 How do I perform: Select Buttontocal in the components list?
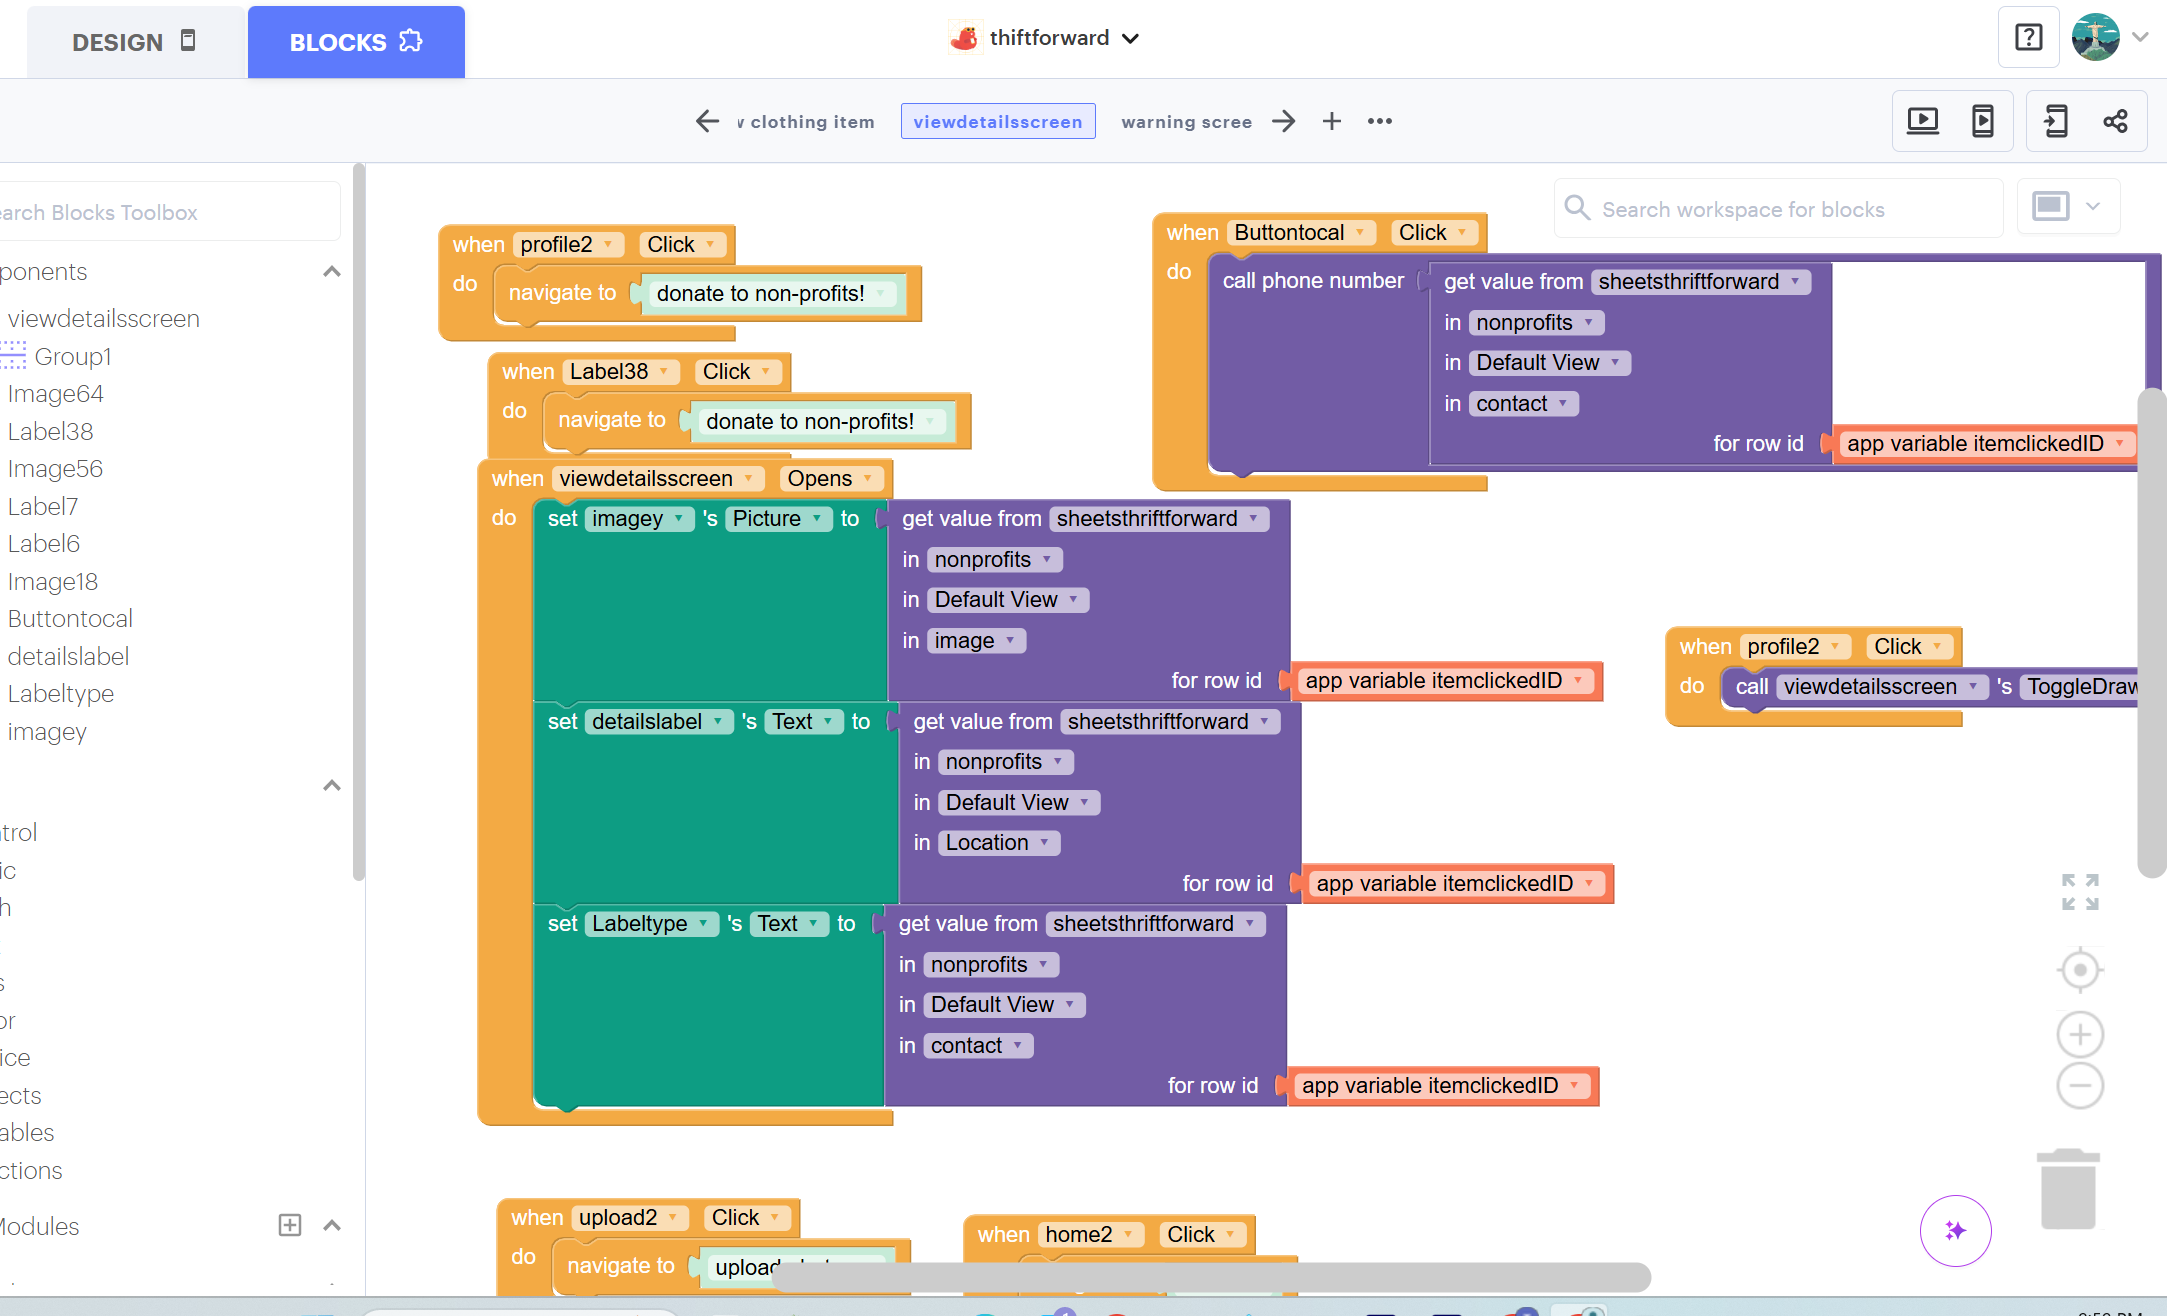[x=70, y=619]
